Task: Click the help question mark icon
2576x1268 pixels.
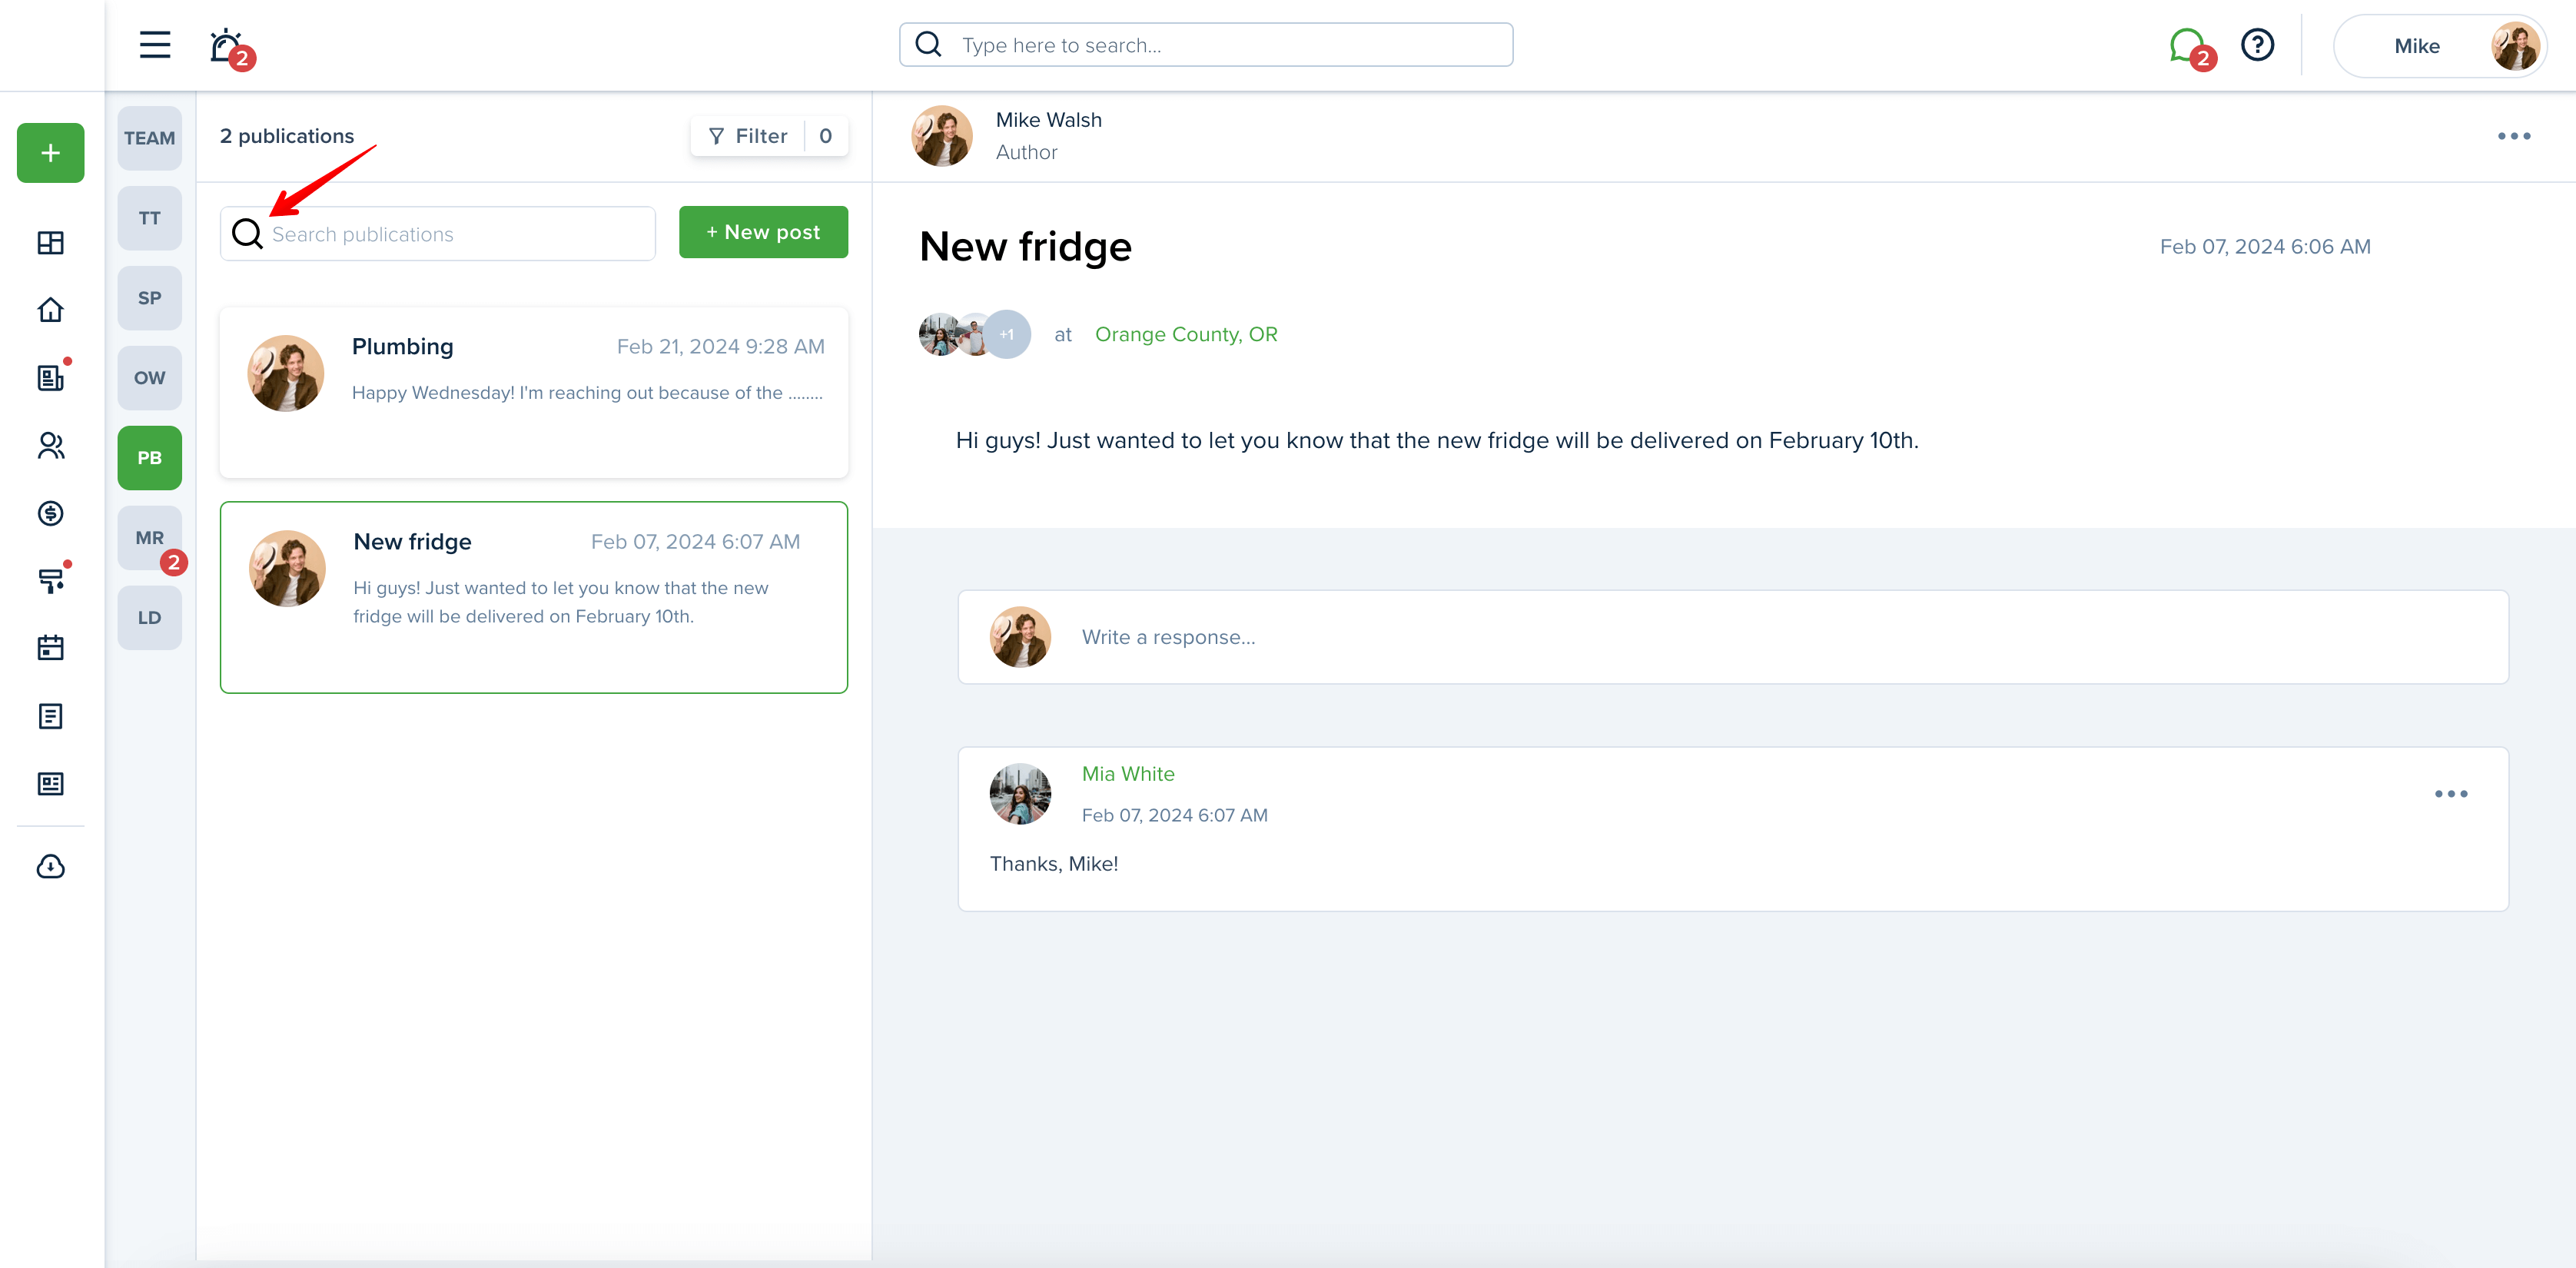Action: pos(2258,45)
